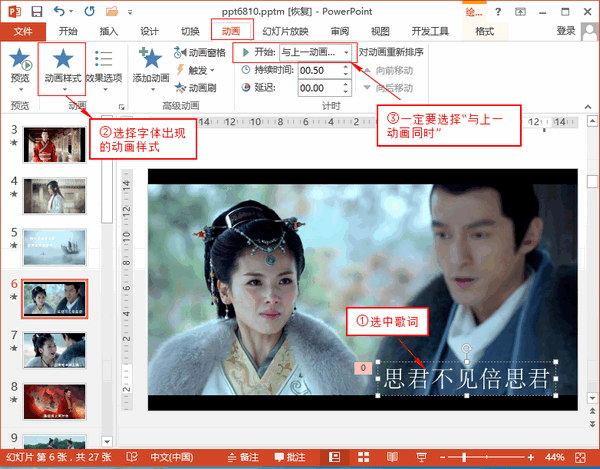
Task: Open the 动画样式 gallery
Action: (62, 69)
